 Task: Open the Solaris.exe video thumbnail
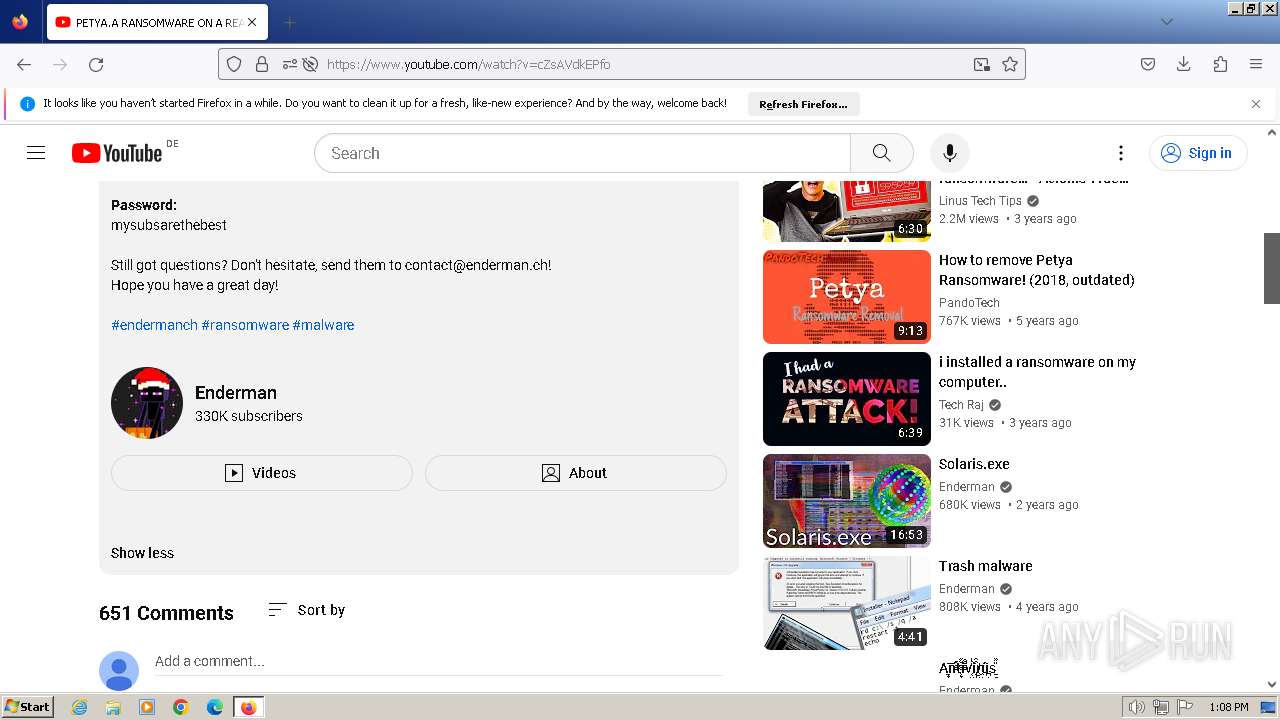(x=847, y=501)
